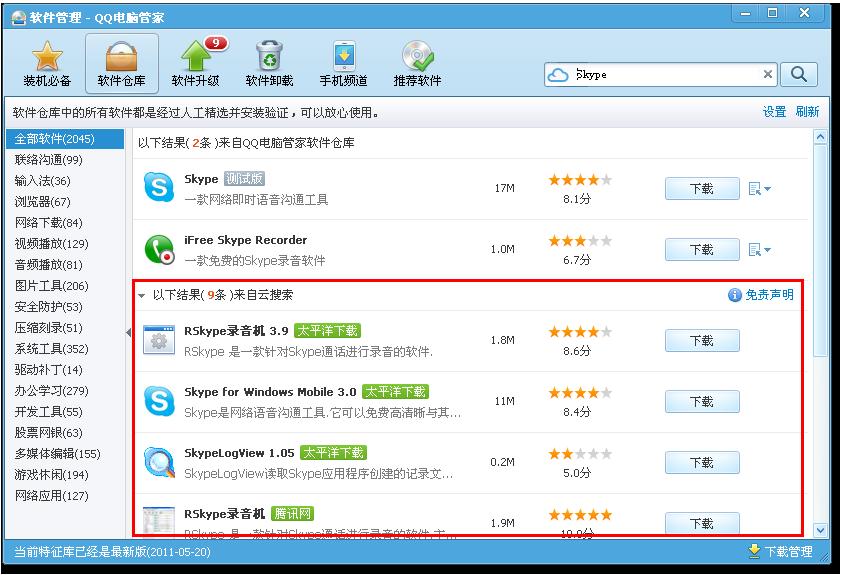
Task: Click iFree Skype Recorder phone icon
Action: tap(159, 249)
